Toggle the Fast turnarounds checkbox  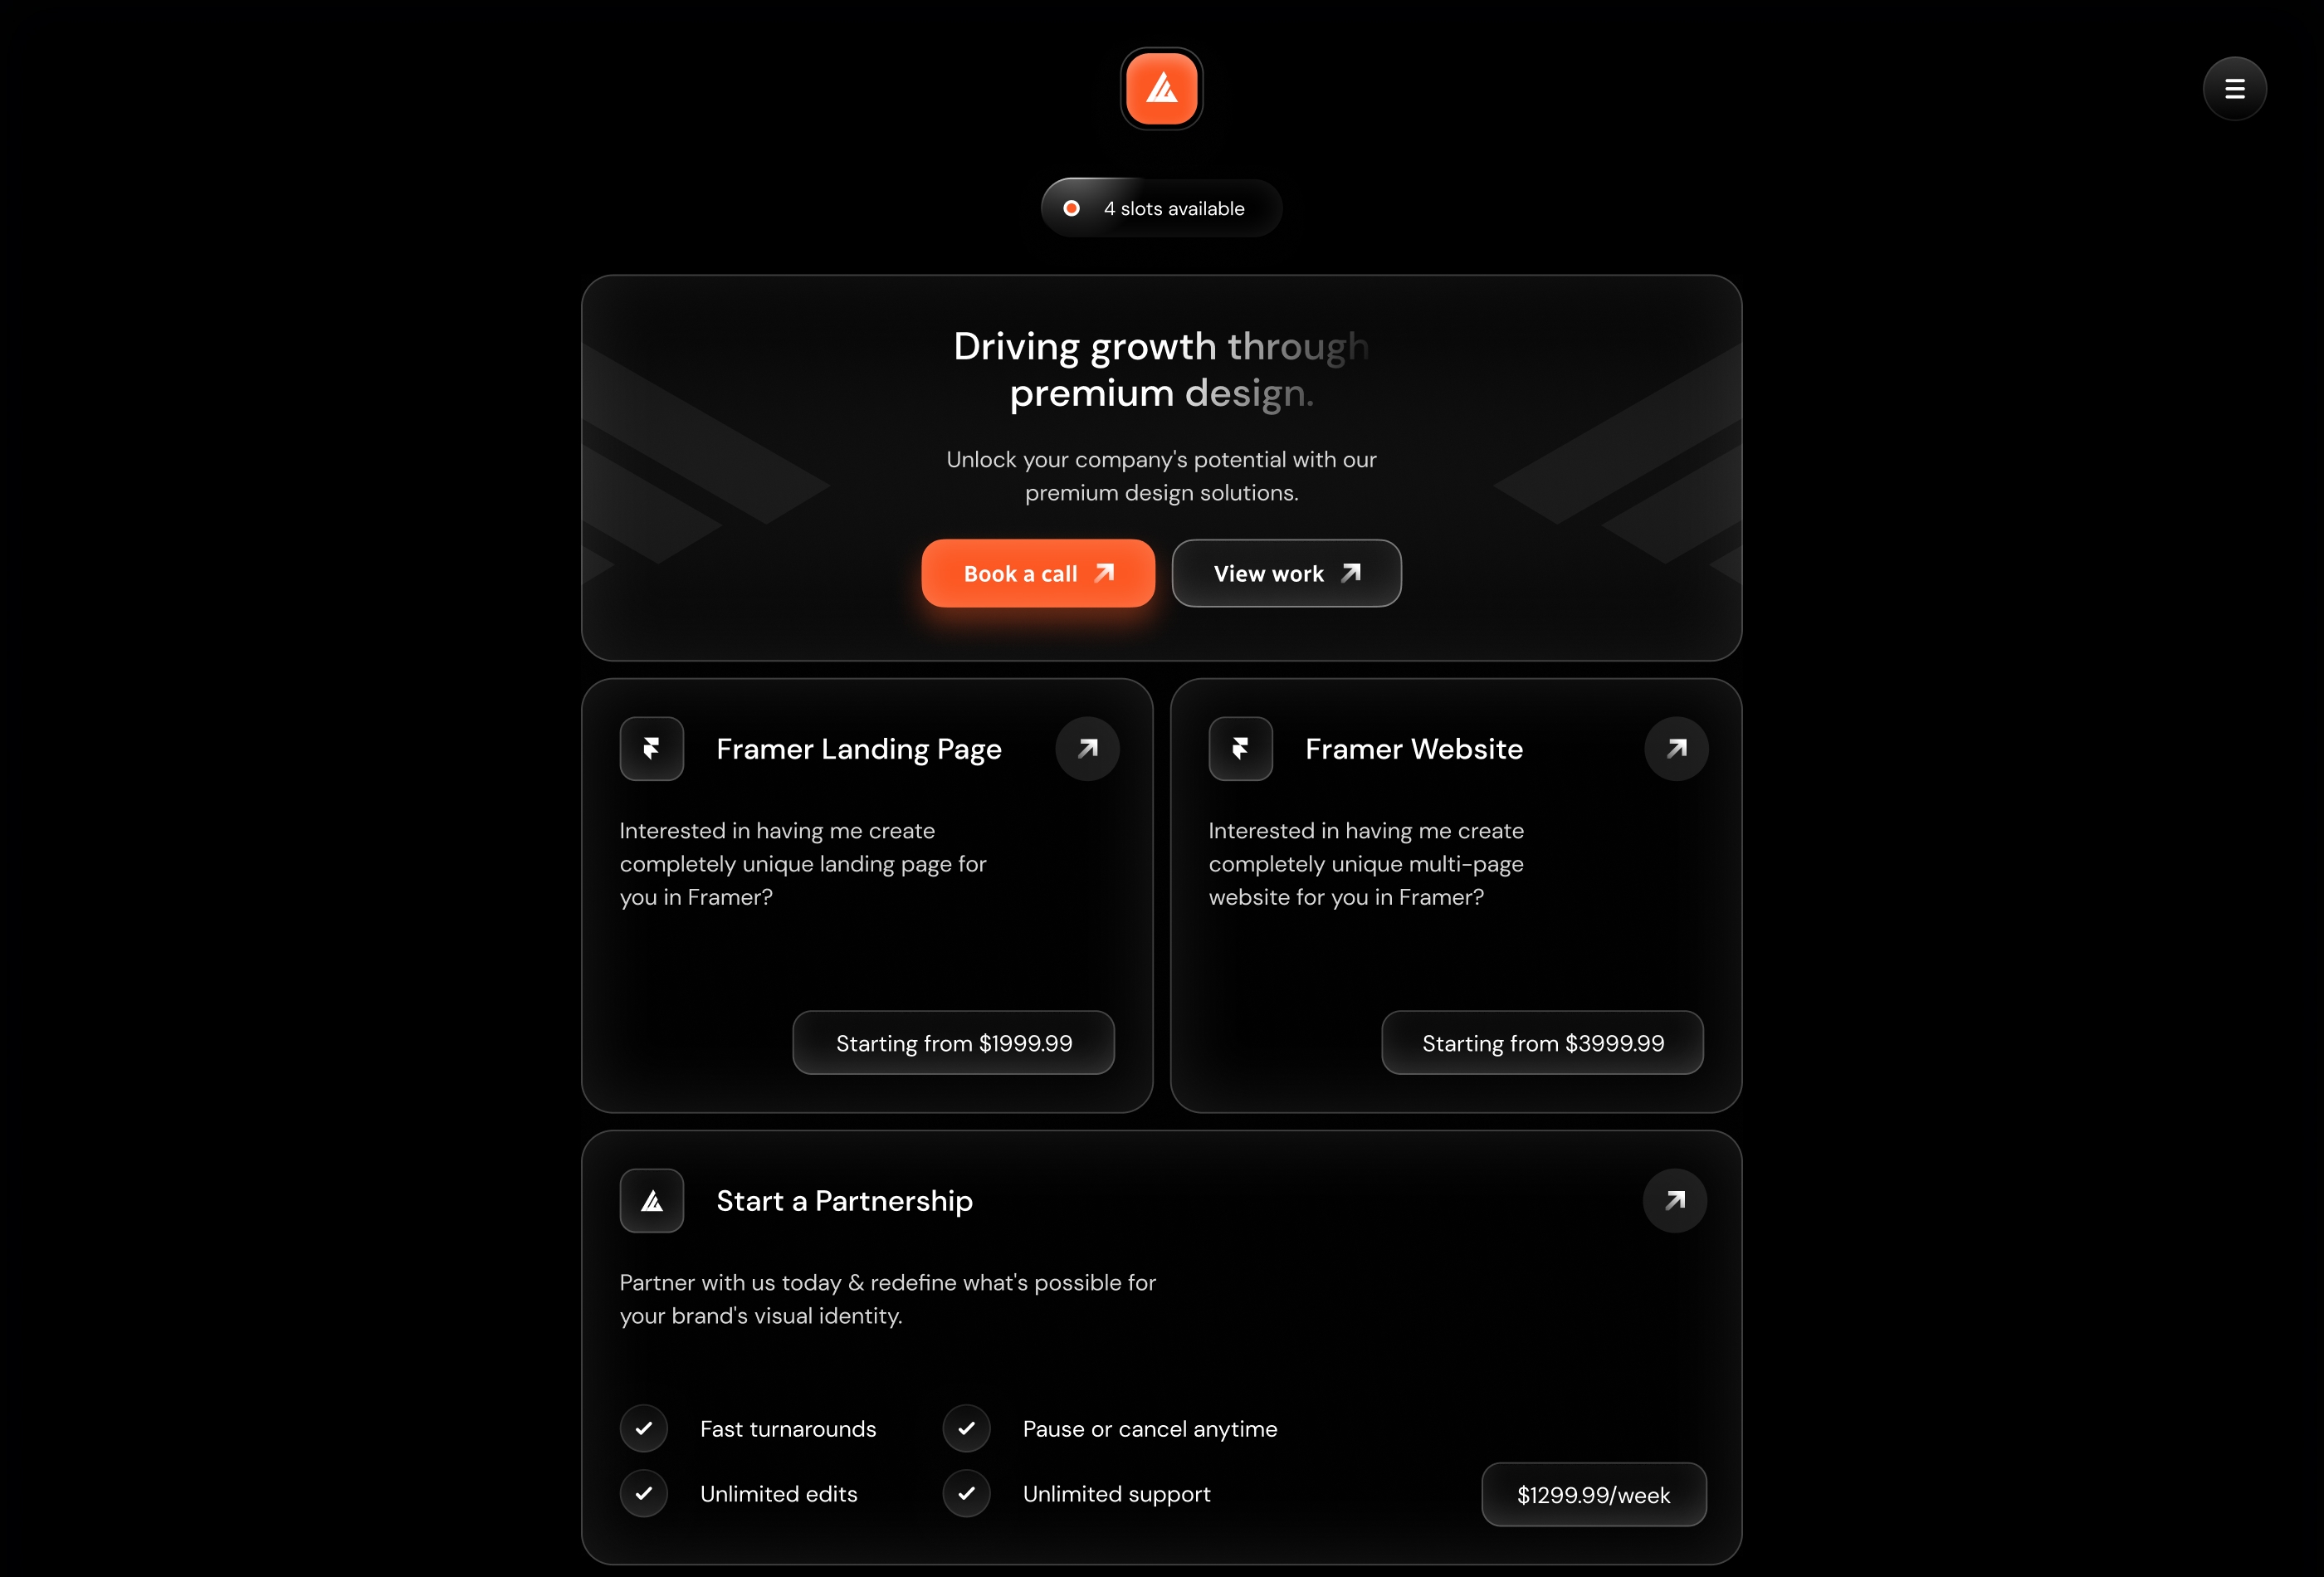pyautogui.click(x=644, y=1428)
